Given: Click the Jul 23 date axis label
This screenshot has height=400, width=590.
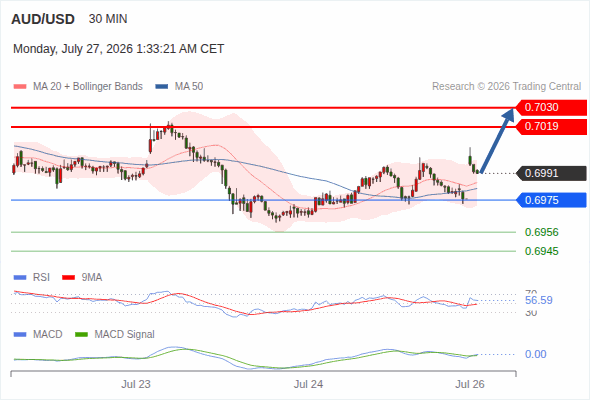Looking at the screenshot, I should tap(136, 384).
